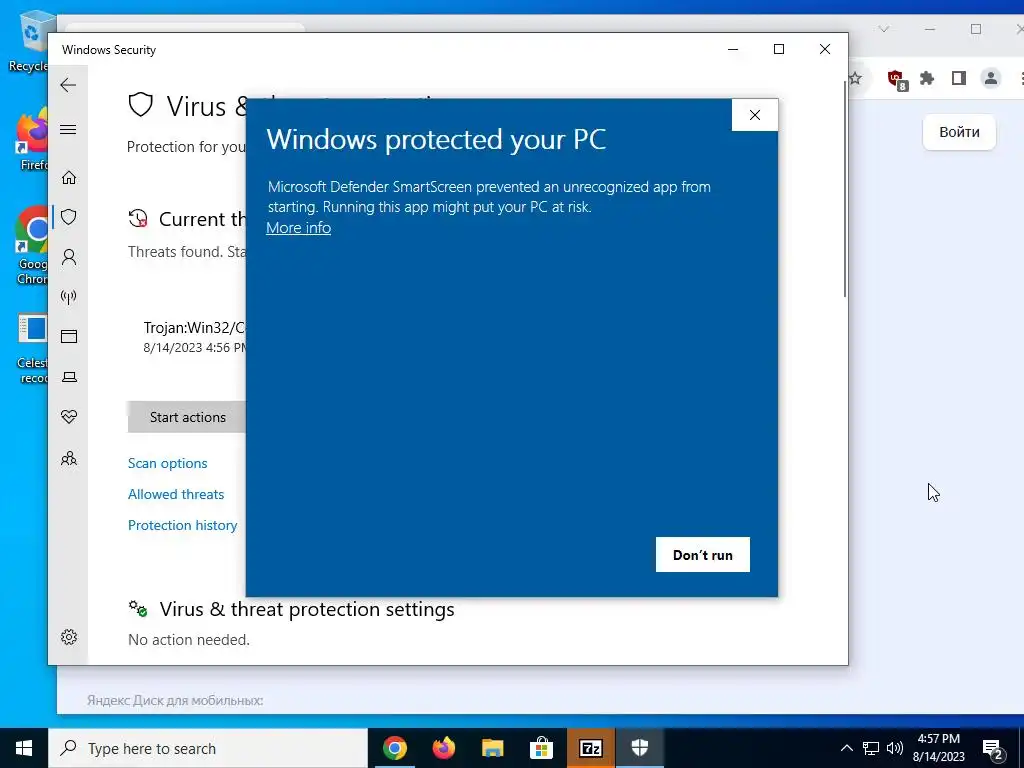This screenshot has width=1024, height=768.
Task: Bookmark page with Chrome star icon
Action: [x=855, y=79]
